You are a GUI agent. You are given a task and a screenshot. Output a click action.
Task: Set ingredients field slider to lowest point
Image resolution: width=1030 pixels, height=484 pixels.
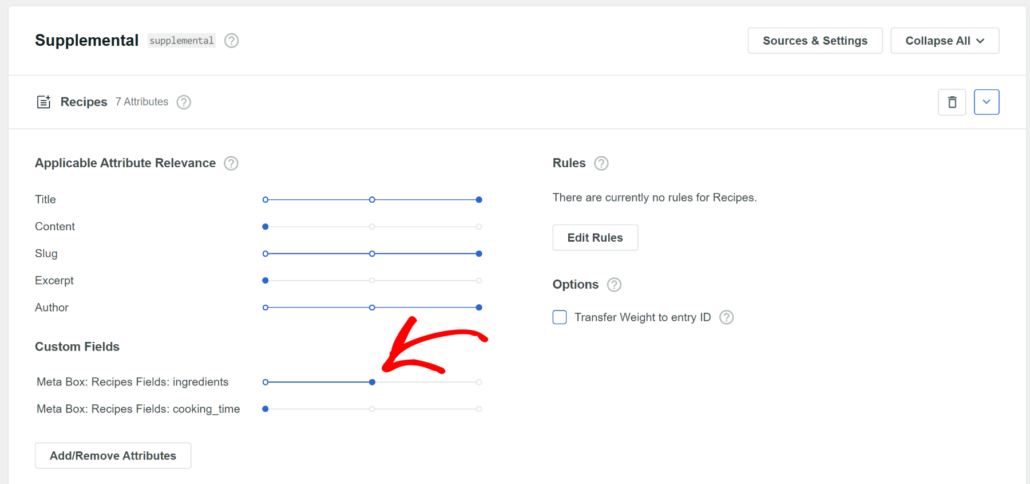click(265, 382)
